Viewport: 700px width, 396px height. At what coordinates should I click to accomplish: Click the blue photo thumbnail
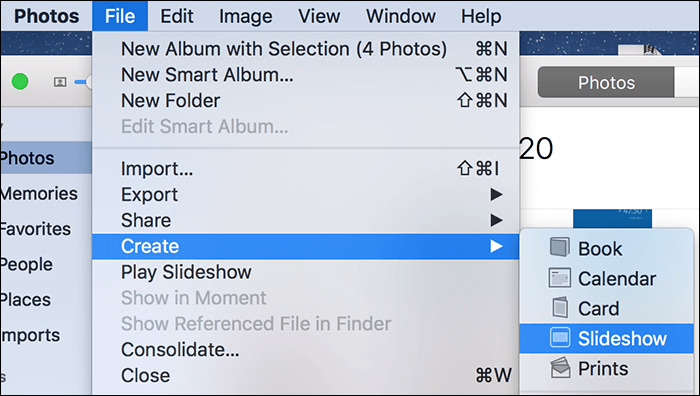click(x=612, y=219)
